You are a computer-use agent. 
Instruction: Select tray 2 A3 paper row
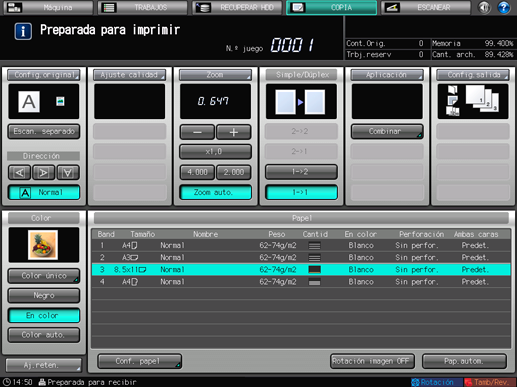pyautogui.click(x=301, y=258)
